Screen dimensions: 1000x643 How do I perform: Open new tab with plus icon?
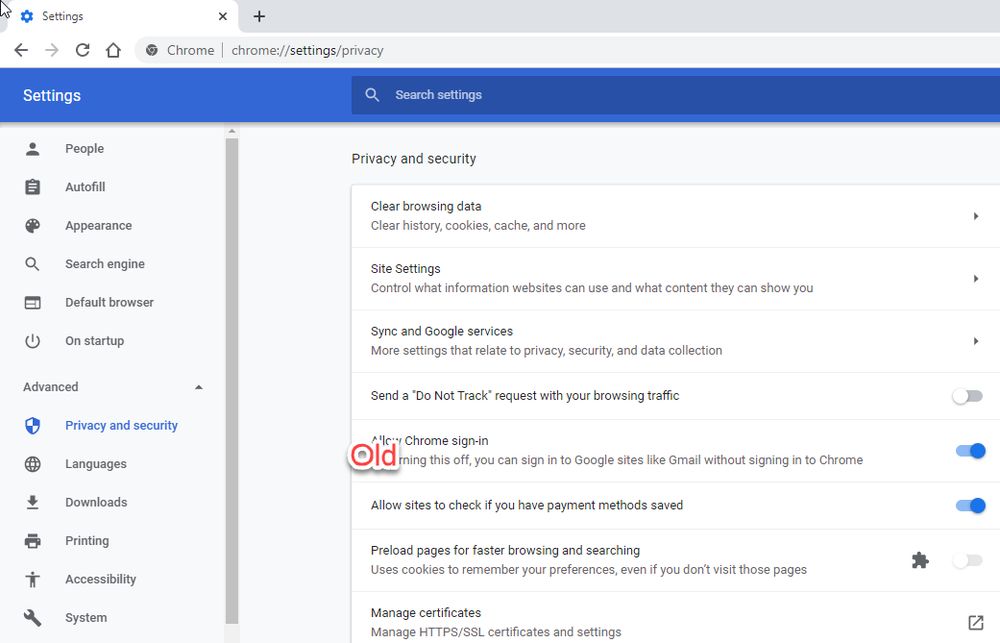[259, 16]
